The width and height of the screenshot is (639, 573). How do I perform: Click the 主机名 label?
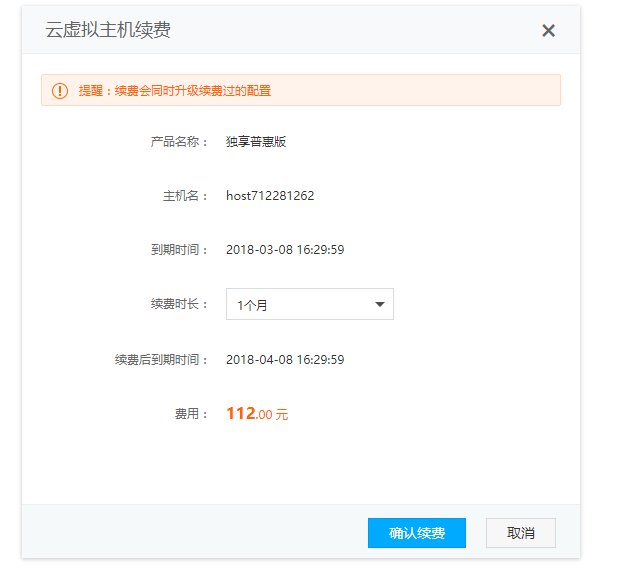point(185,196)
